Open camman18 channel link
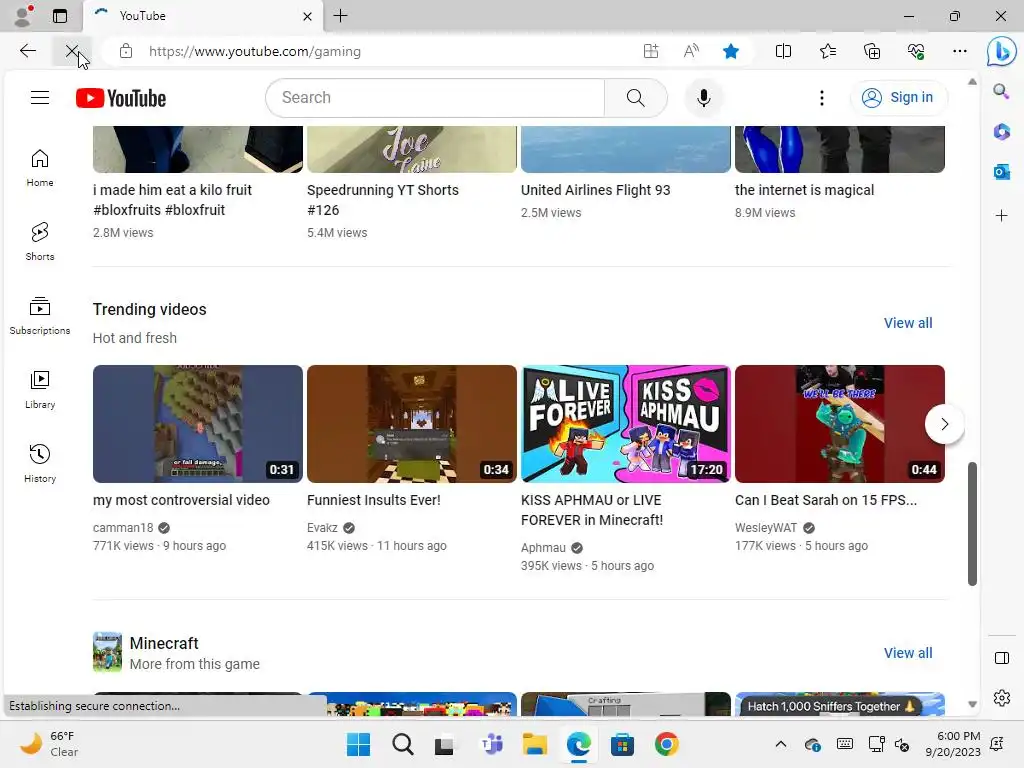Viewport: 1024px width, 768px height. pos(123,528)
